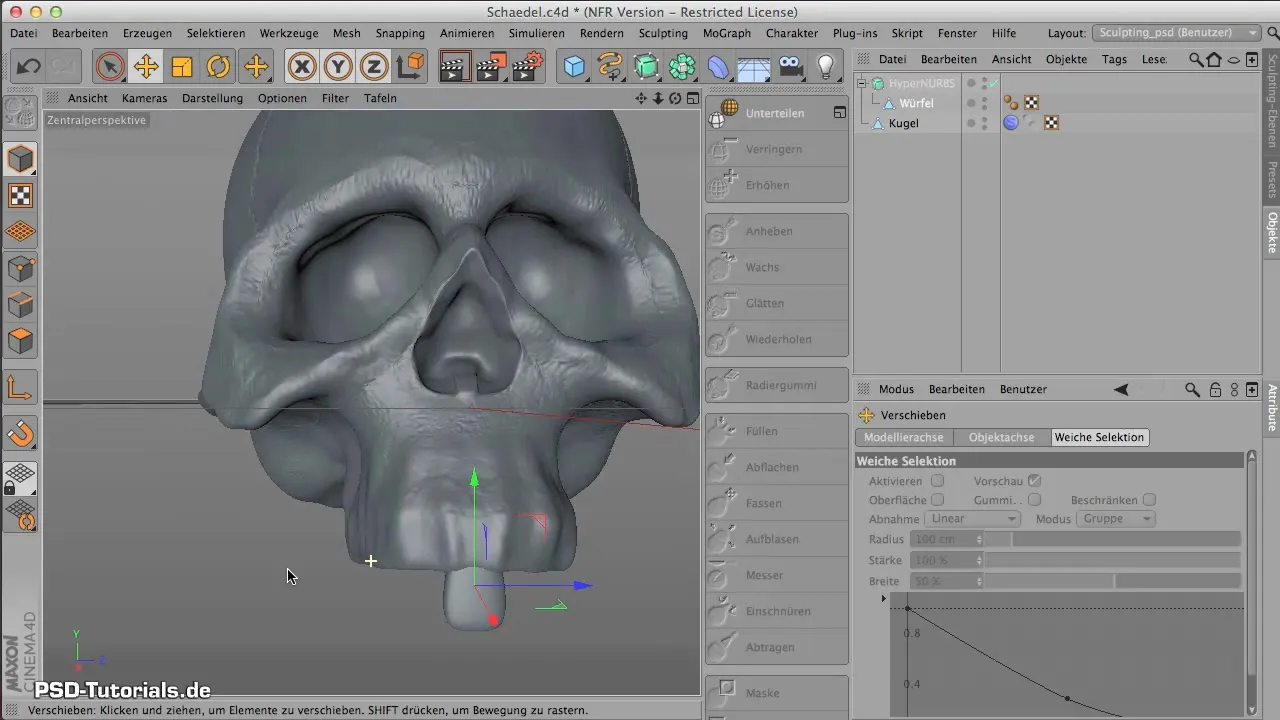Switch to the Modellierachse tab
1280x720 pixels.
click(x=904, y=438)
